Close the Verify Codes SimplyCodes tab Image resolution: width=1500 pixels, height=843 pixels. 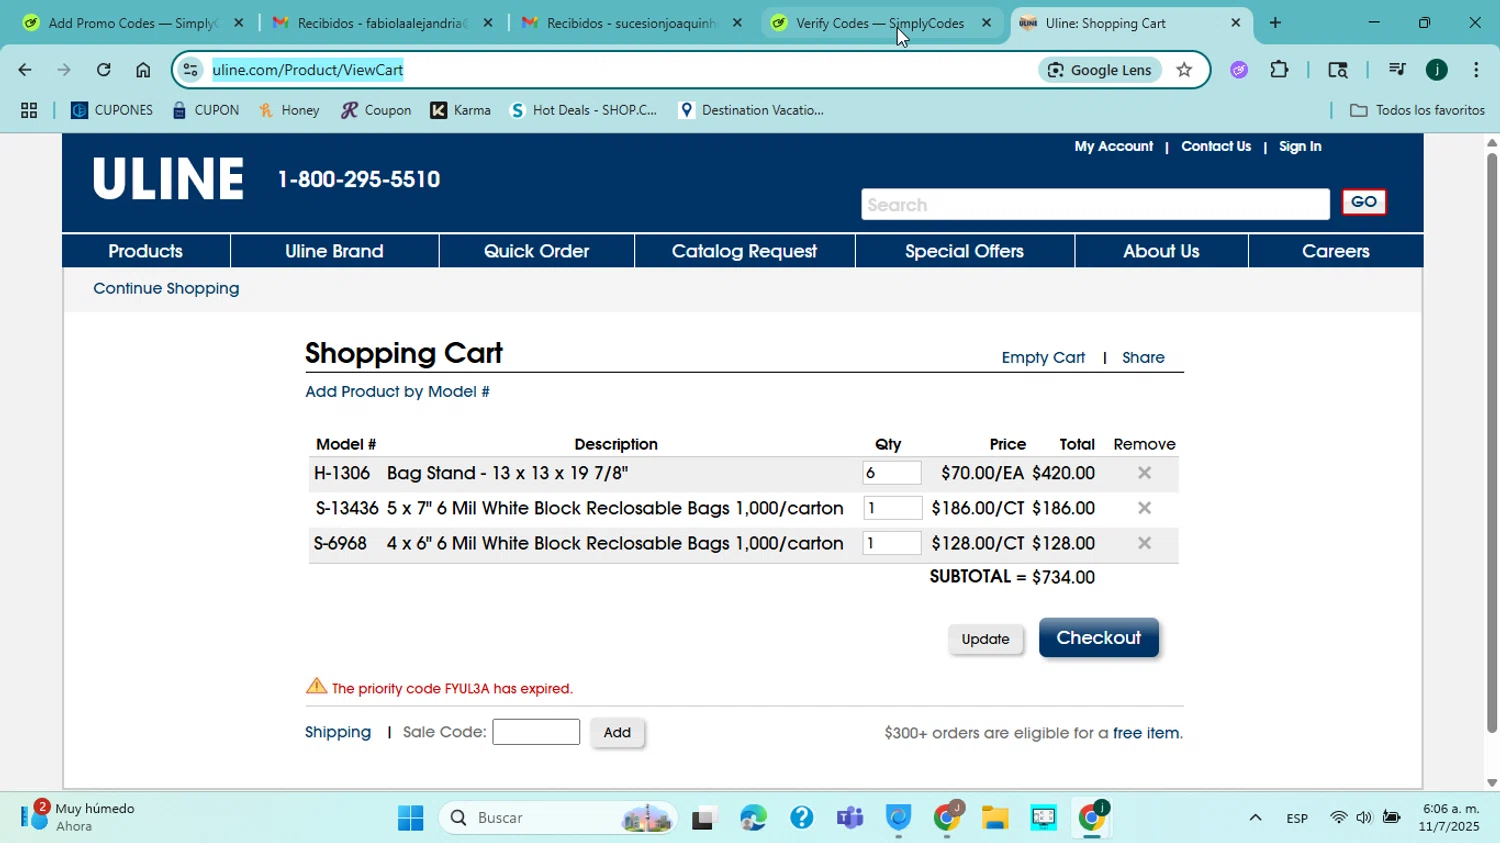(986, 23)
